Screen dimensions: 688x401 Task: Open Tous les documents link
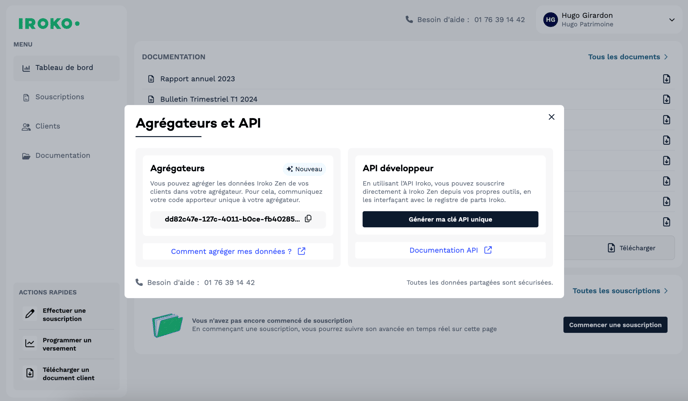[x=628, y=57]
